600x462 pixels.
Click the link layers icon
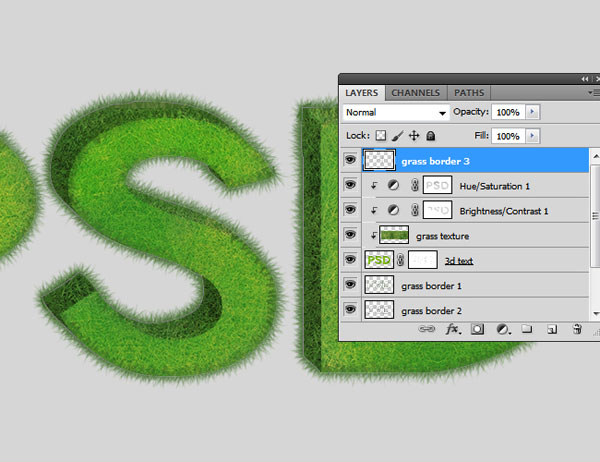tap(426, 328)
